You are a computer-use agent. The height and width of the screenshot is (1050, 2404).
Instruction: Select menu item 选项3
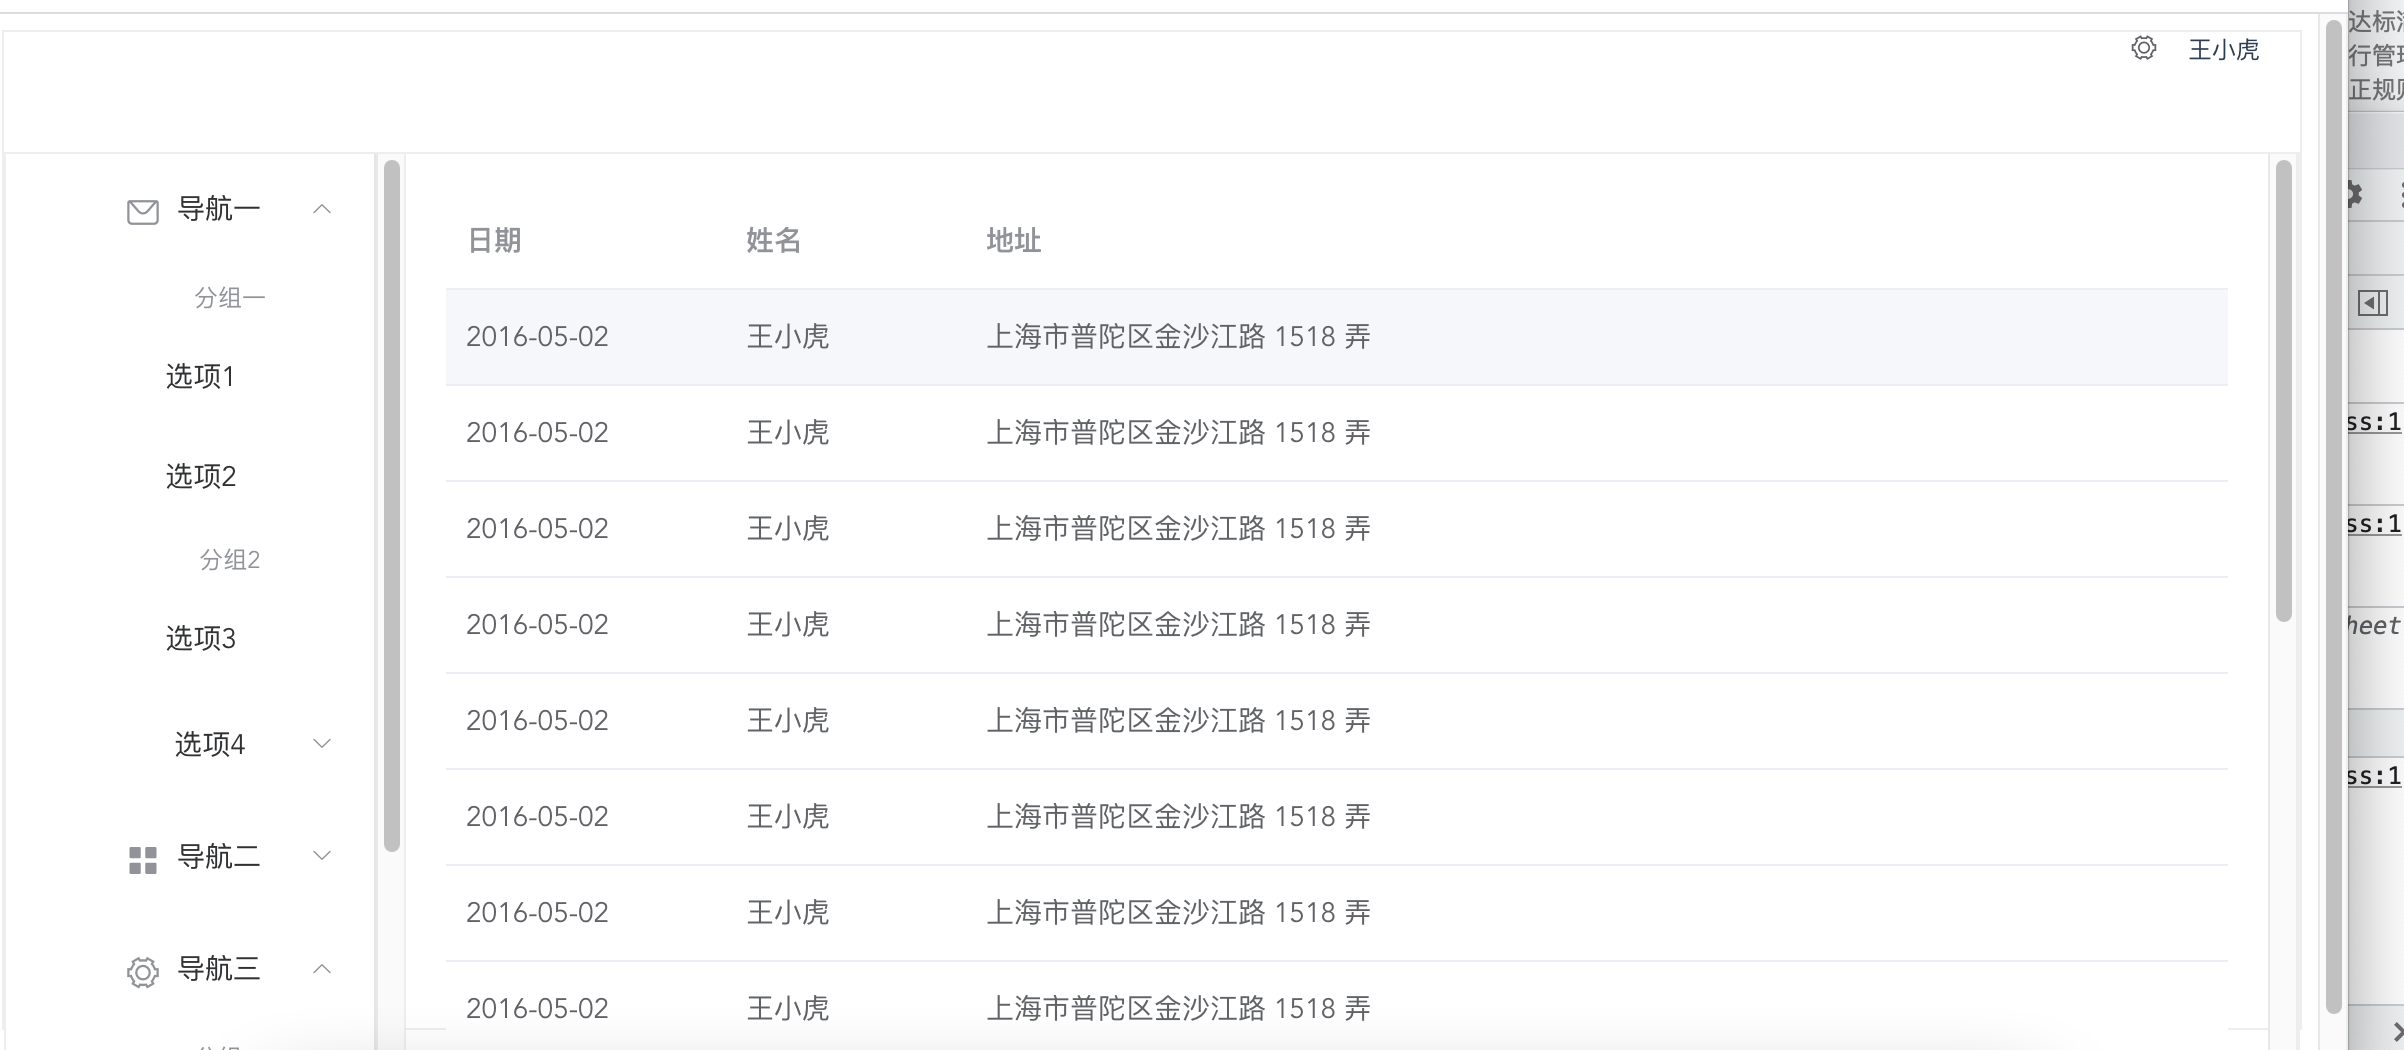pyautogui.click(x=200, y=639)
